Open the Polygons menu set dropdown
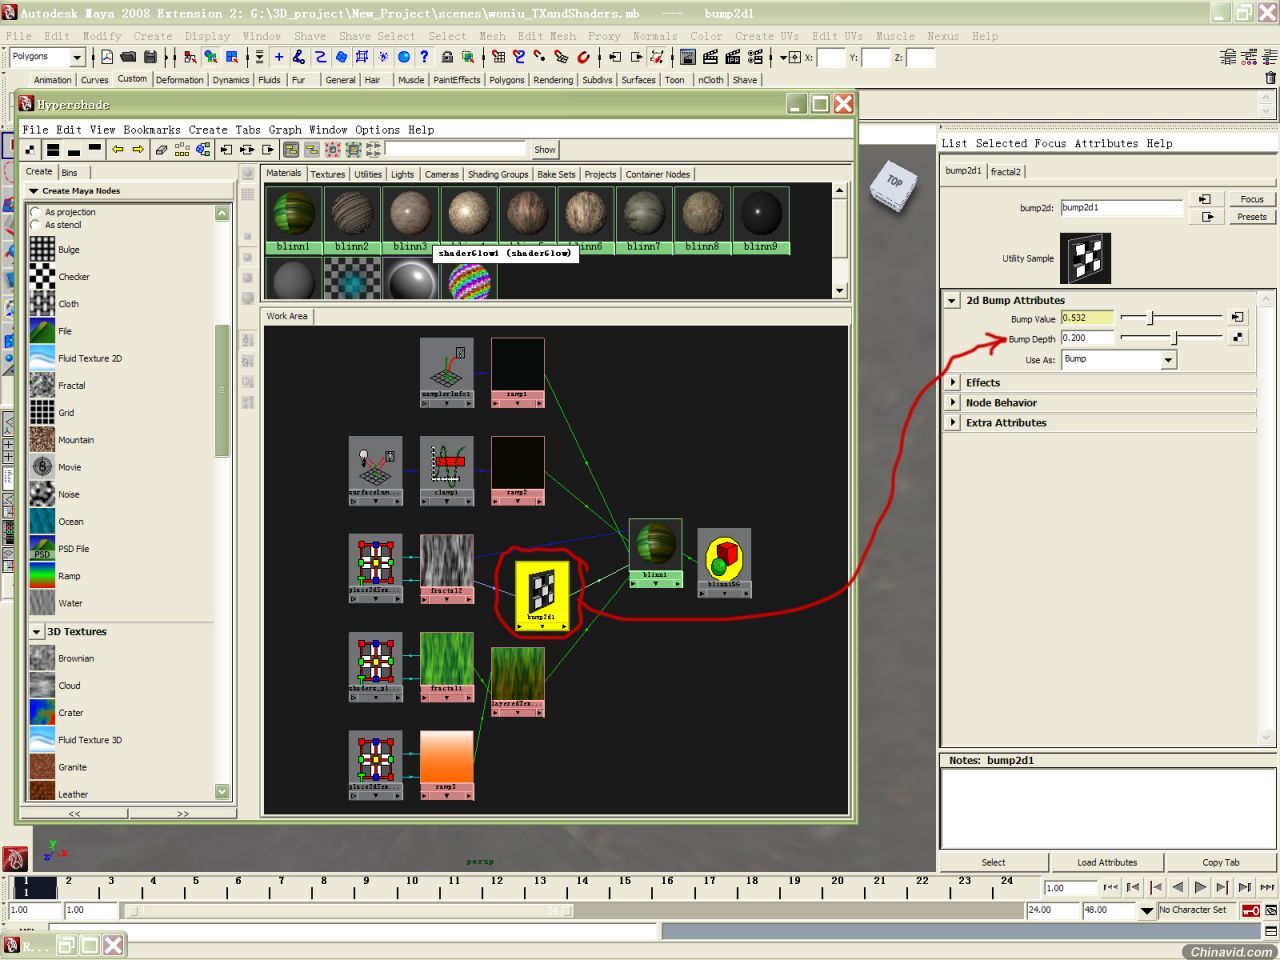This screenshot has height=960, width=1280. (x=77, y=57)
